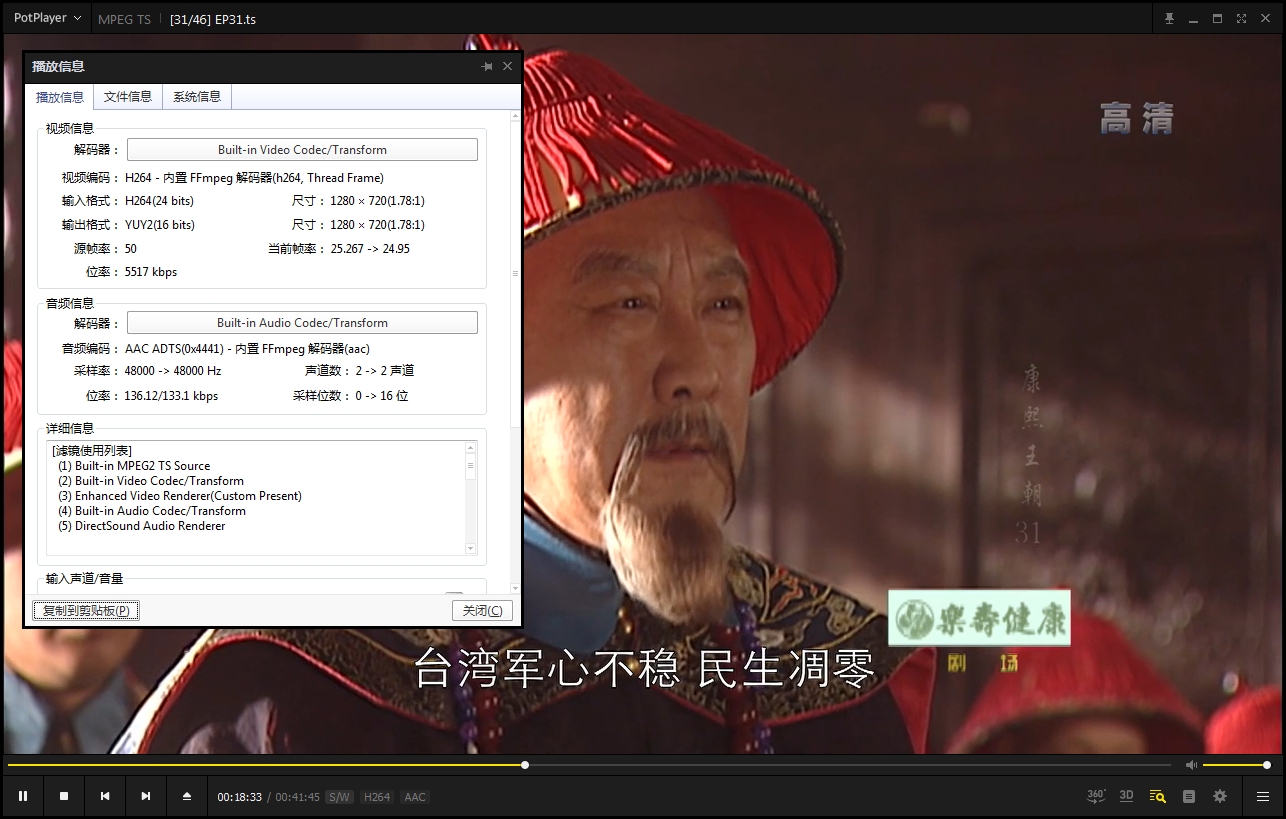
Task: Click the H264 video codec badge
Action: tap(377, 797)
